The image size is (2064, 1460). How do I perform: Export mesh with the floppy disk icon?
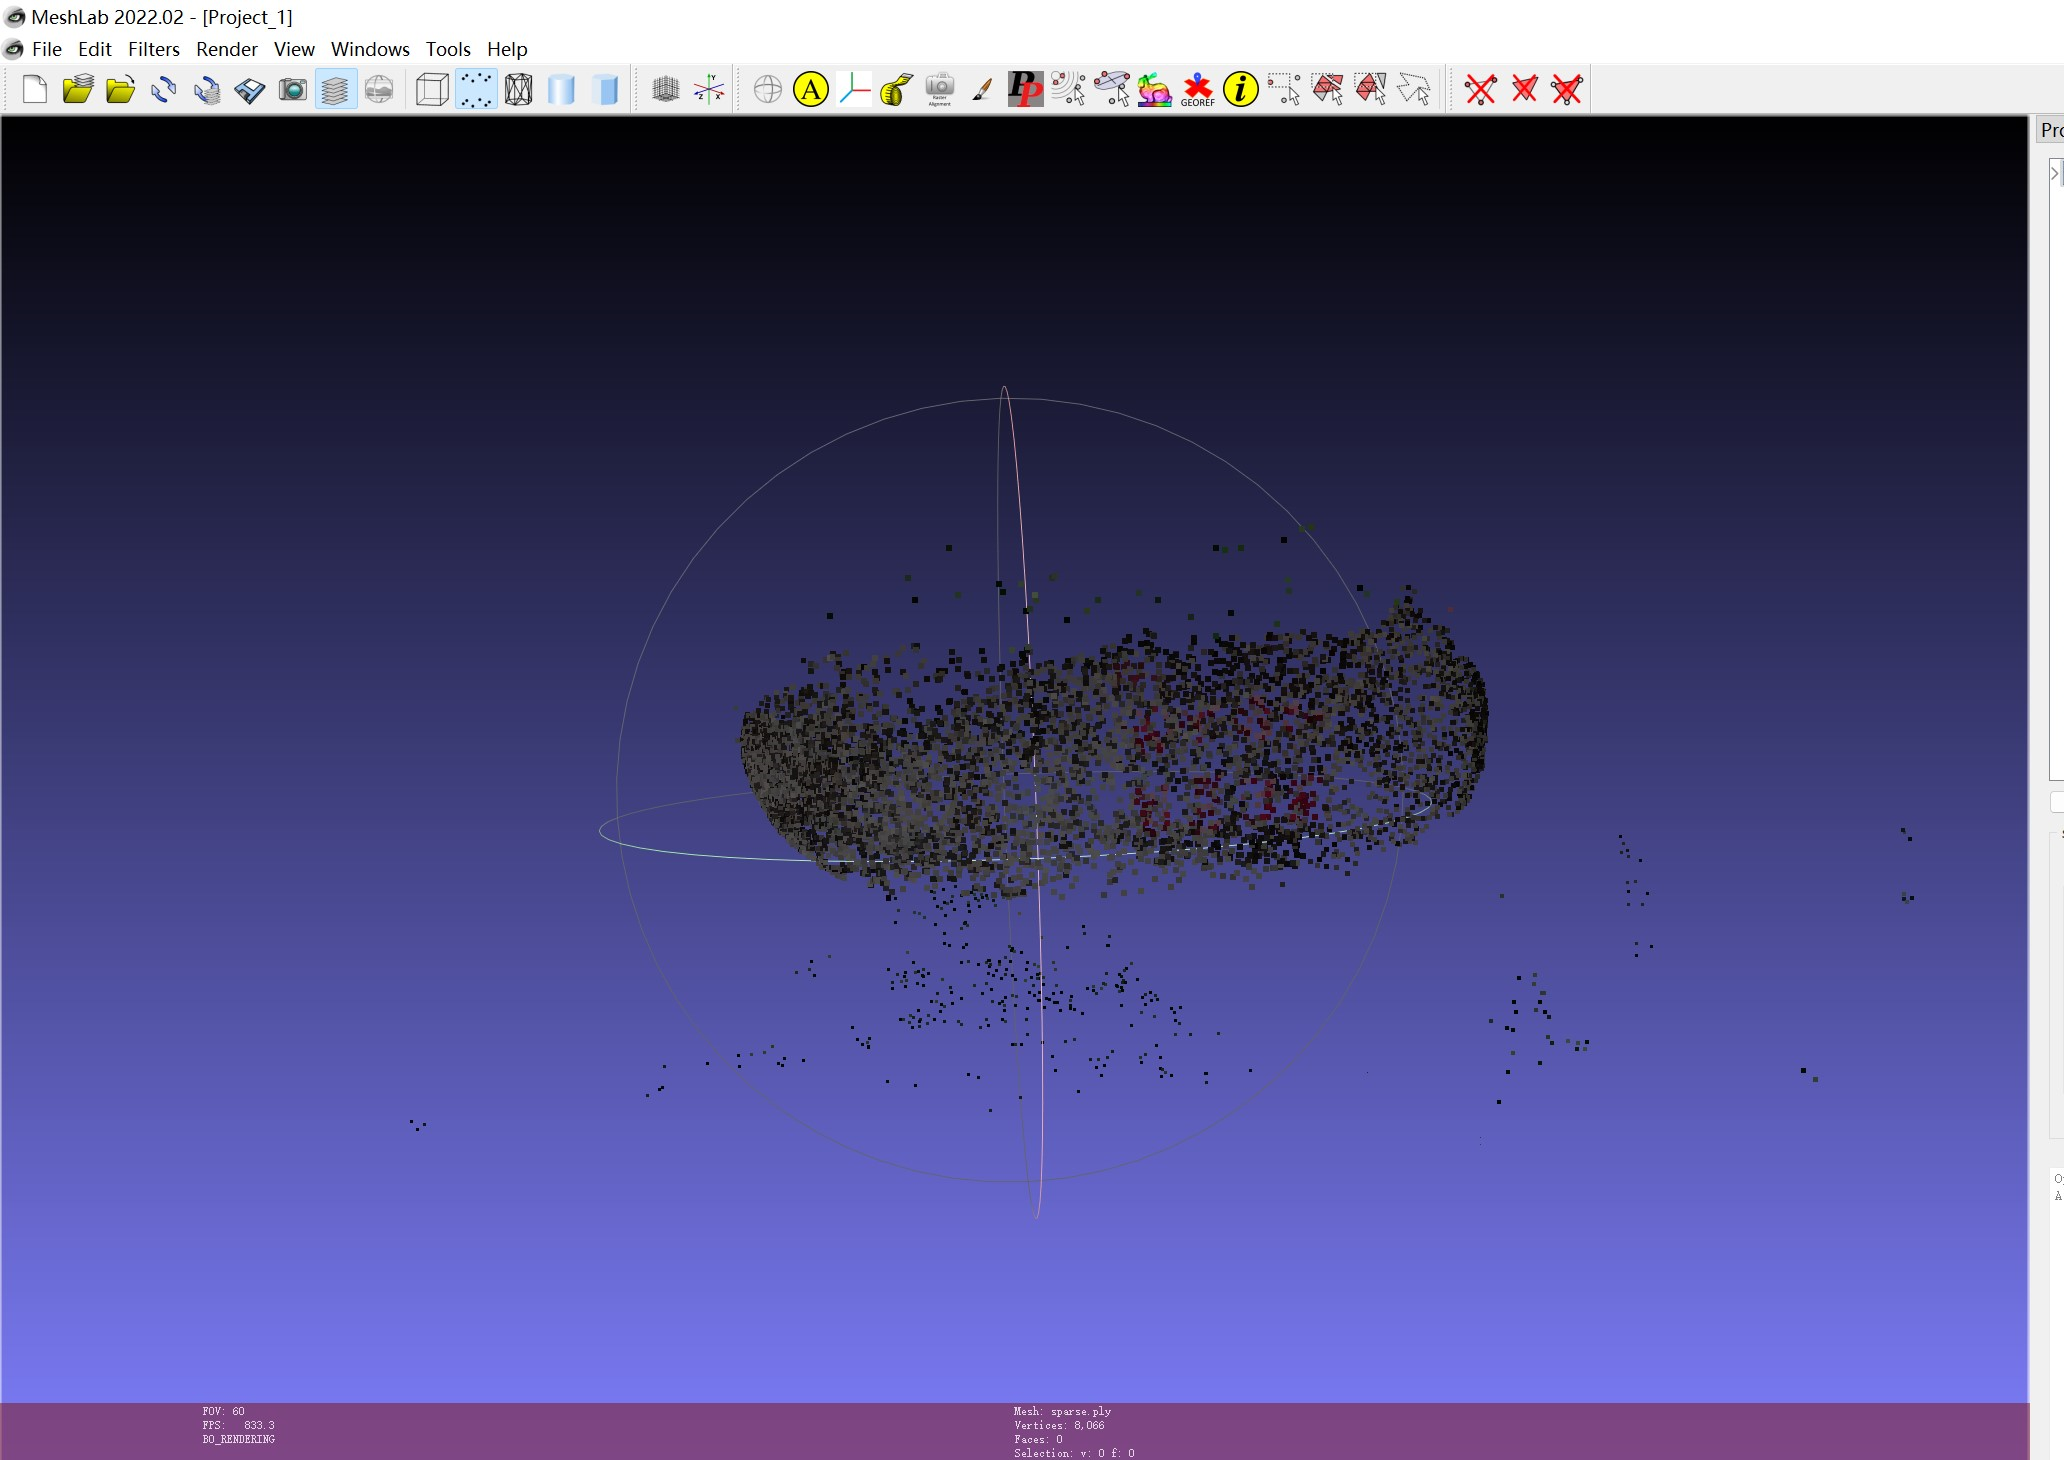pyautogui.click(x=249, y=89)
